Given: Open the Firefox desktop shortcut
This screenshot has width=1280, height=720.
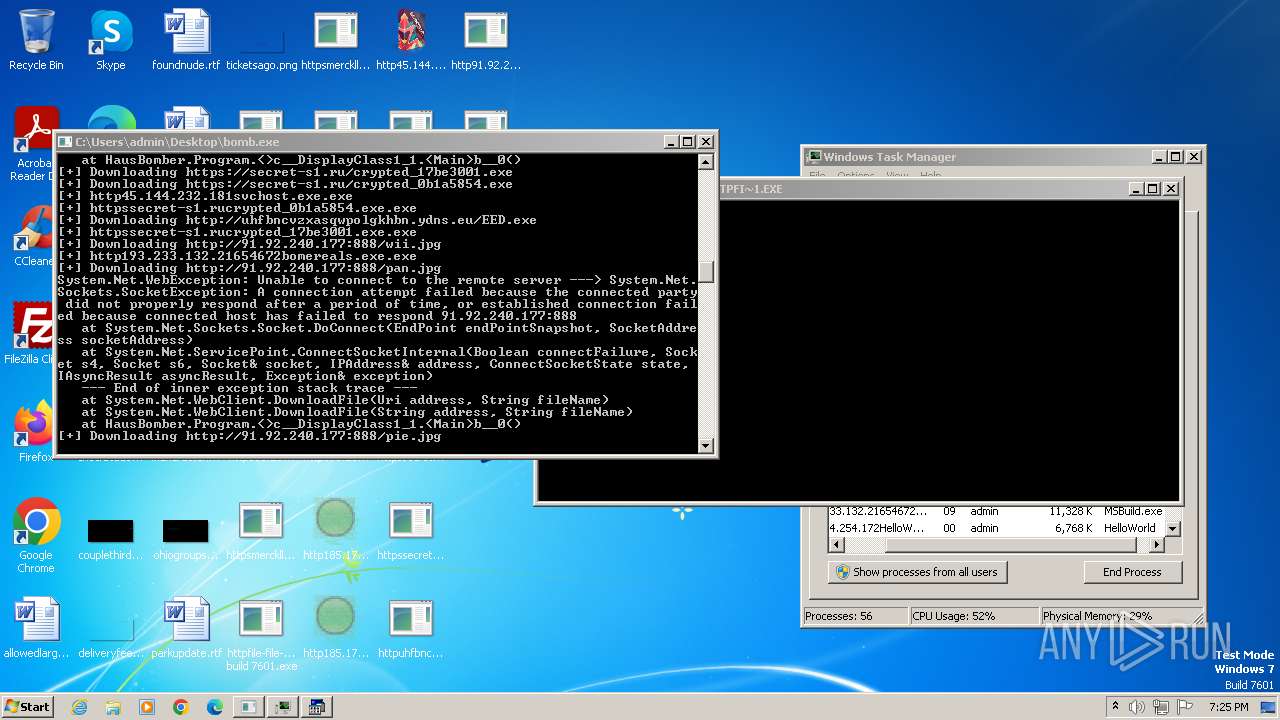Looking at the screenshot, I should pyautogui.click(x=34, y=432).
